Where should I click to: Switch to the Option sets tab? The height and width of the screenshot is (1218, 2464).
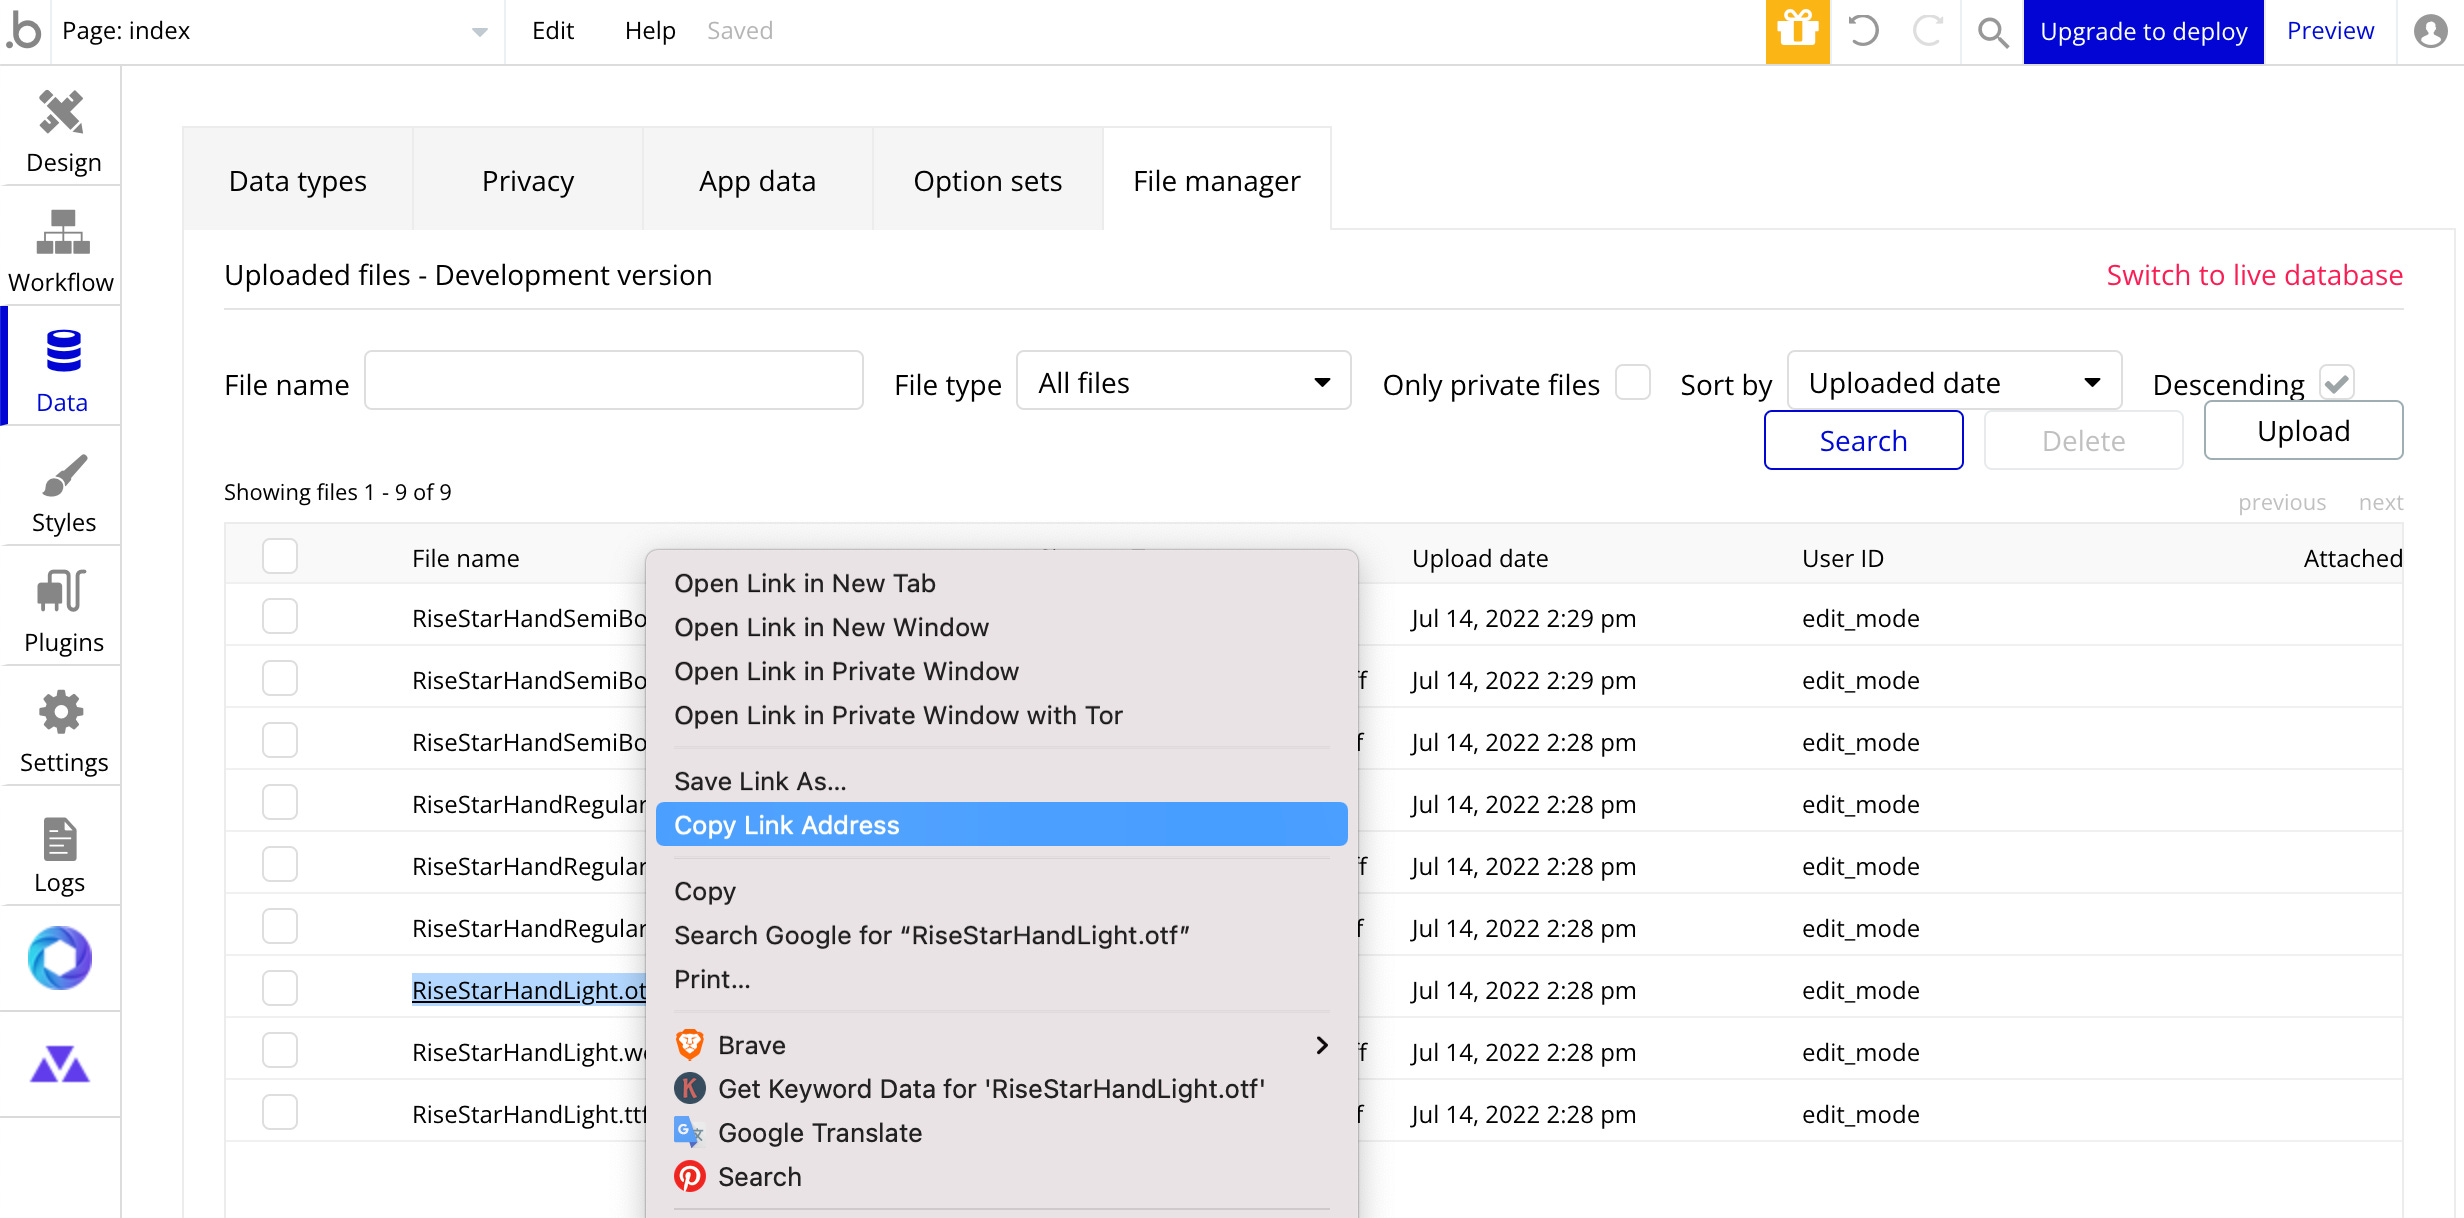click(987, 181)
